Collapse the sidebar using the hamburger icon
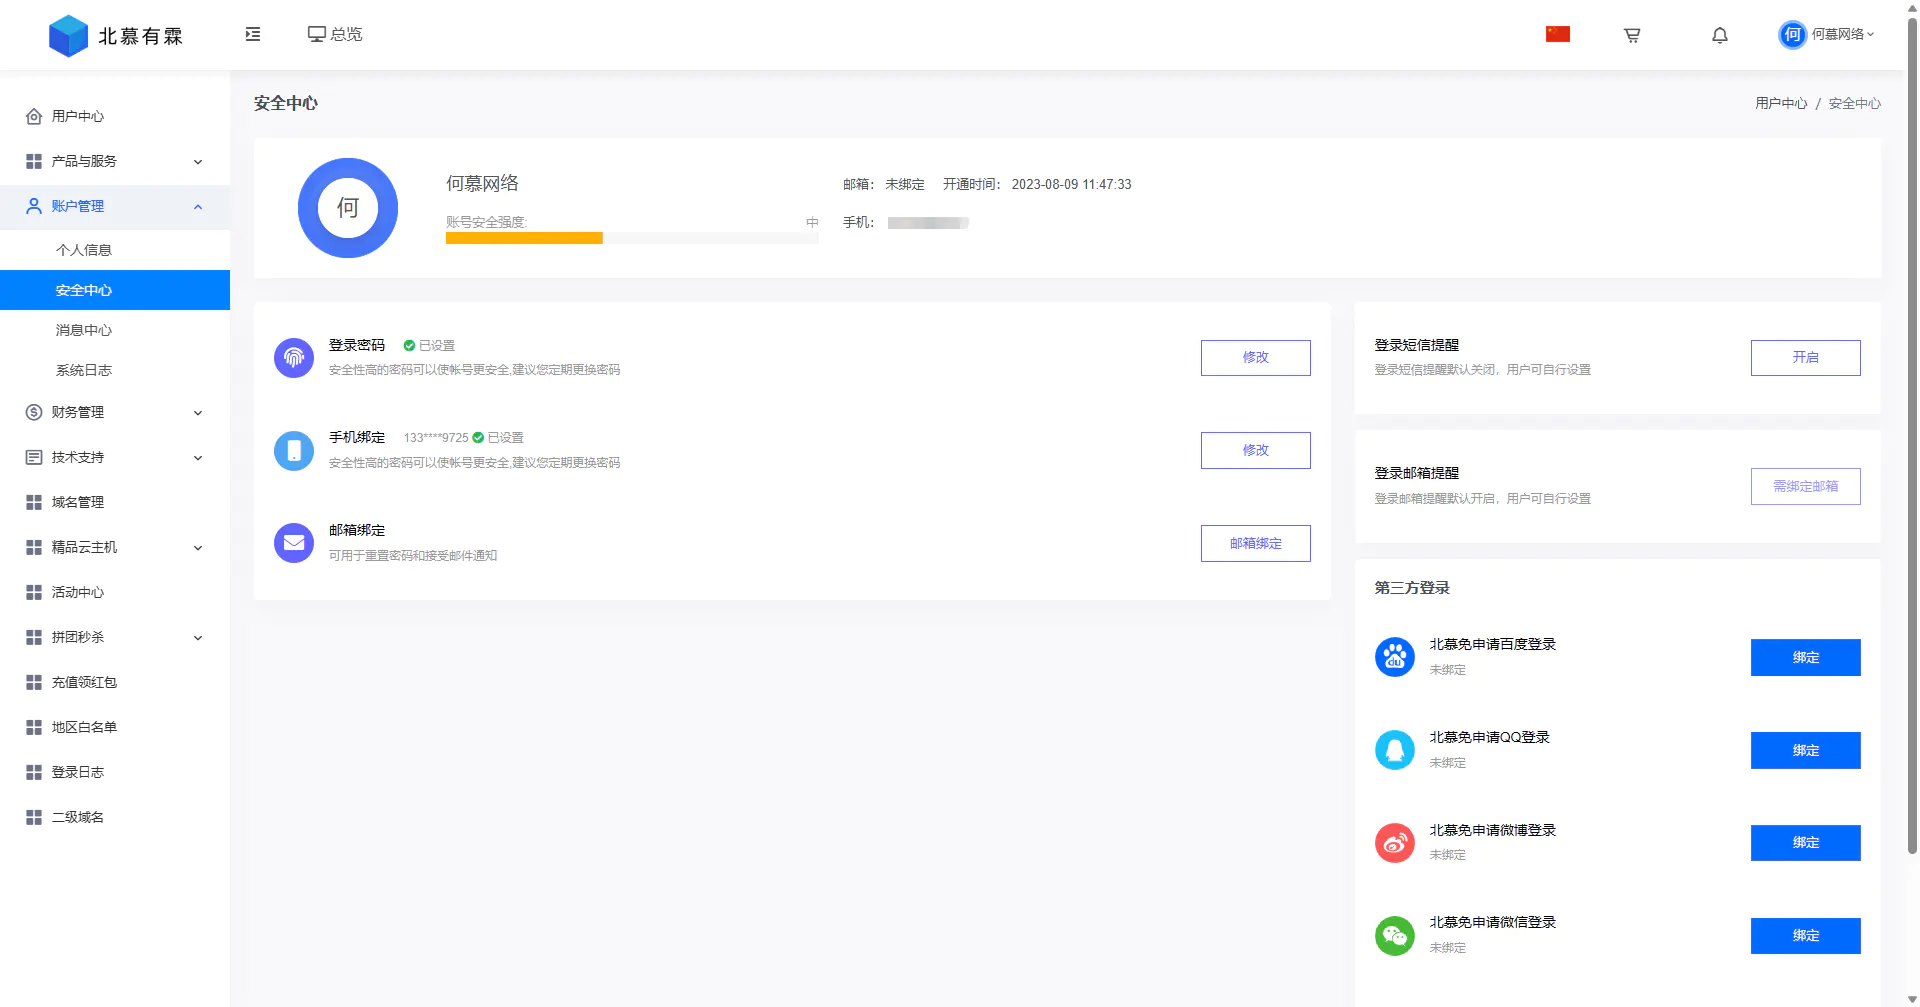Screen dimensions: 1920x1007 tap(252, 34)
